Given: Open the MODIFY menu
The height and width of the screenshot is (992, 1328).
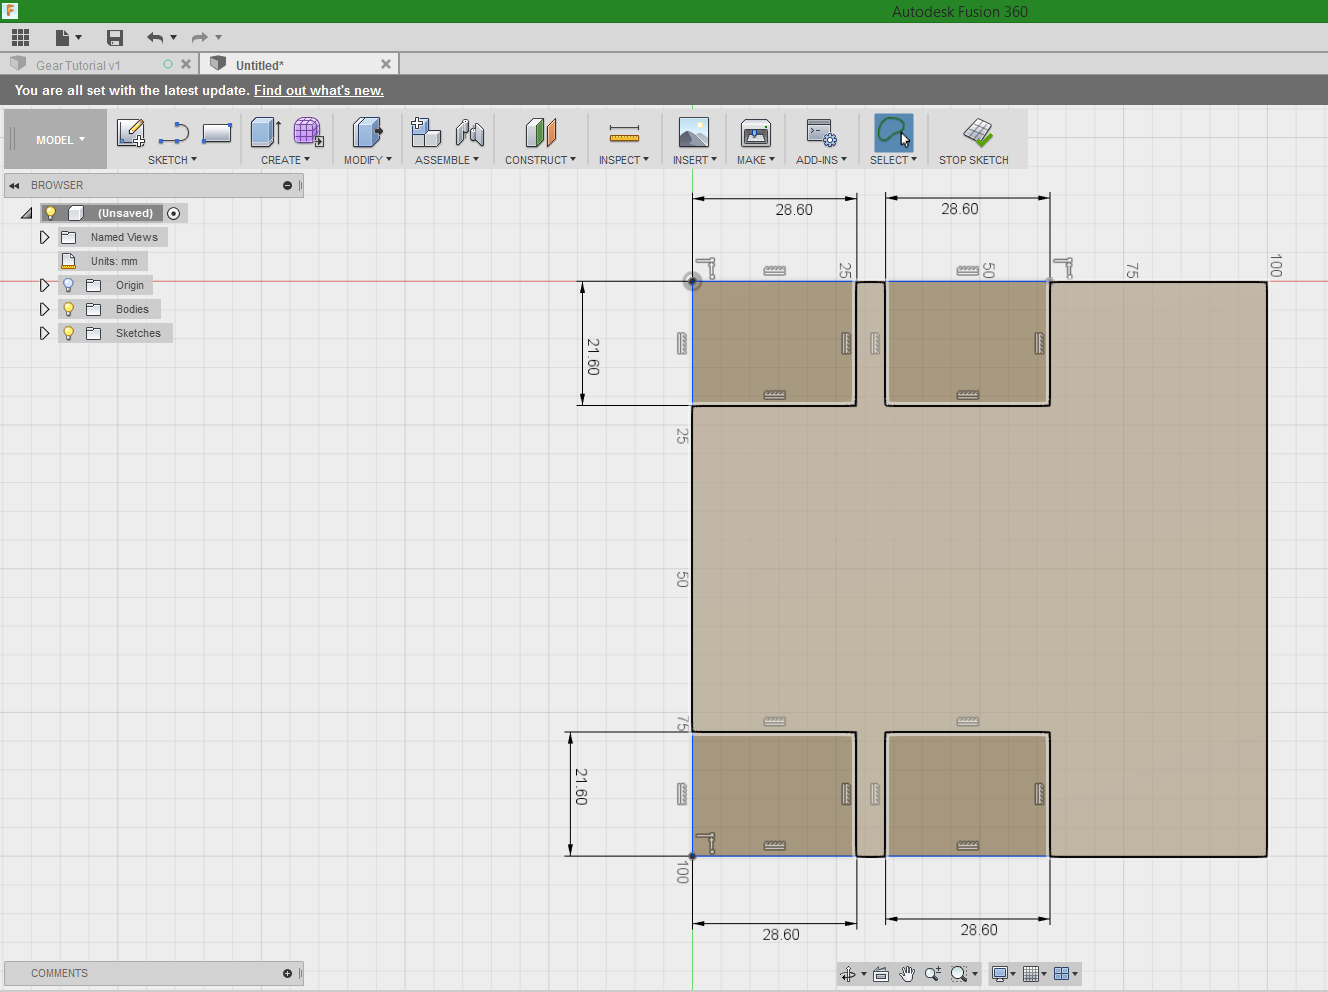Looking at the screenshot, I should [367, 160].
